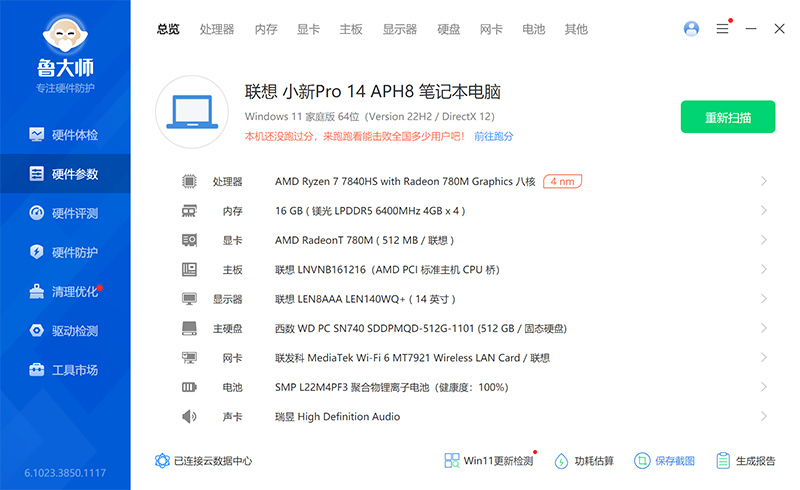The height and width of the screenshot is (490, 800).
Task: Follow the 前往跑分 link
Action: click(493, 136)
